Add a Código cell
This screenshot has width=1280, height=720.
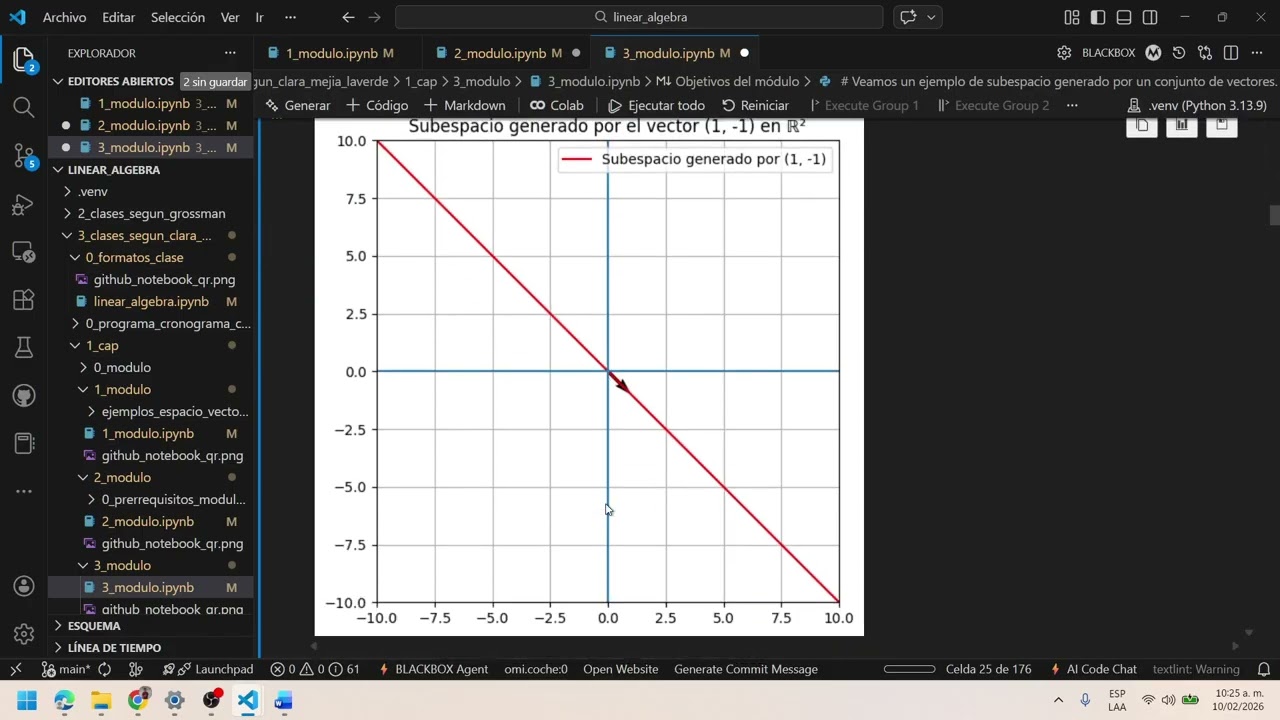coord(377,105)
